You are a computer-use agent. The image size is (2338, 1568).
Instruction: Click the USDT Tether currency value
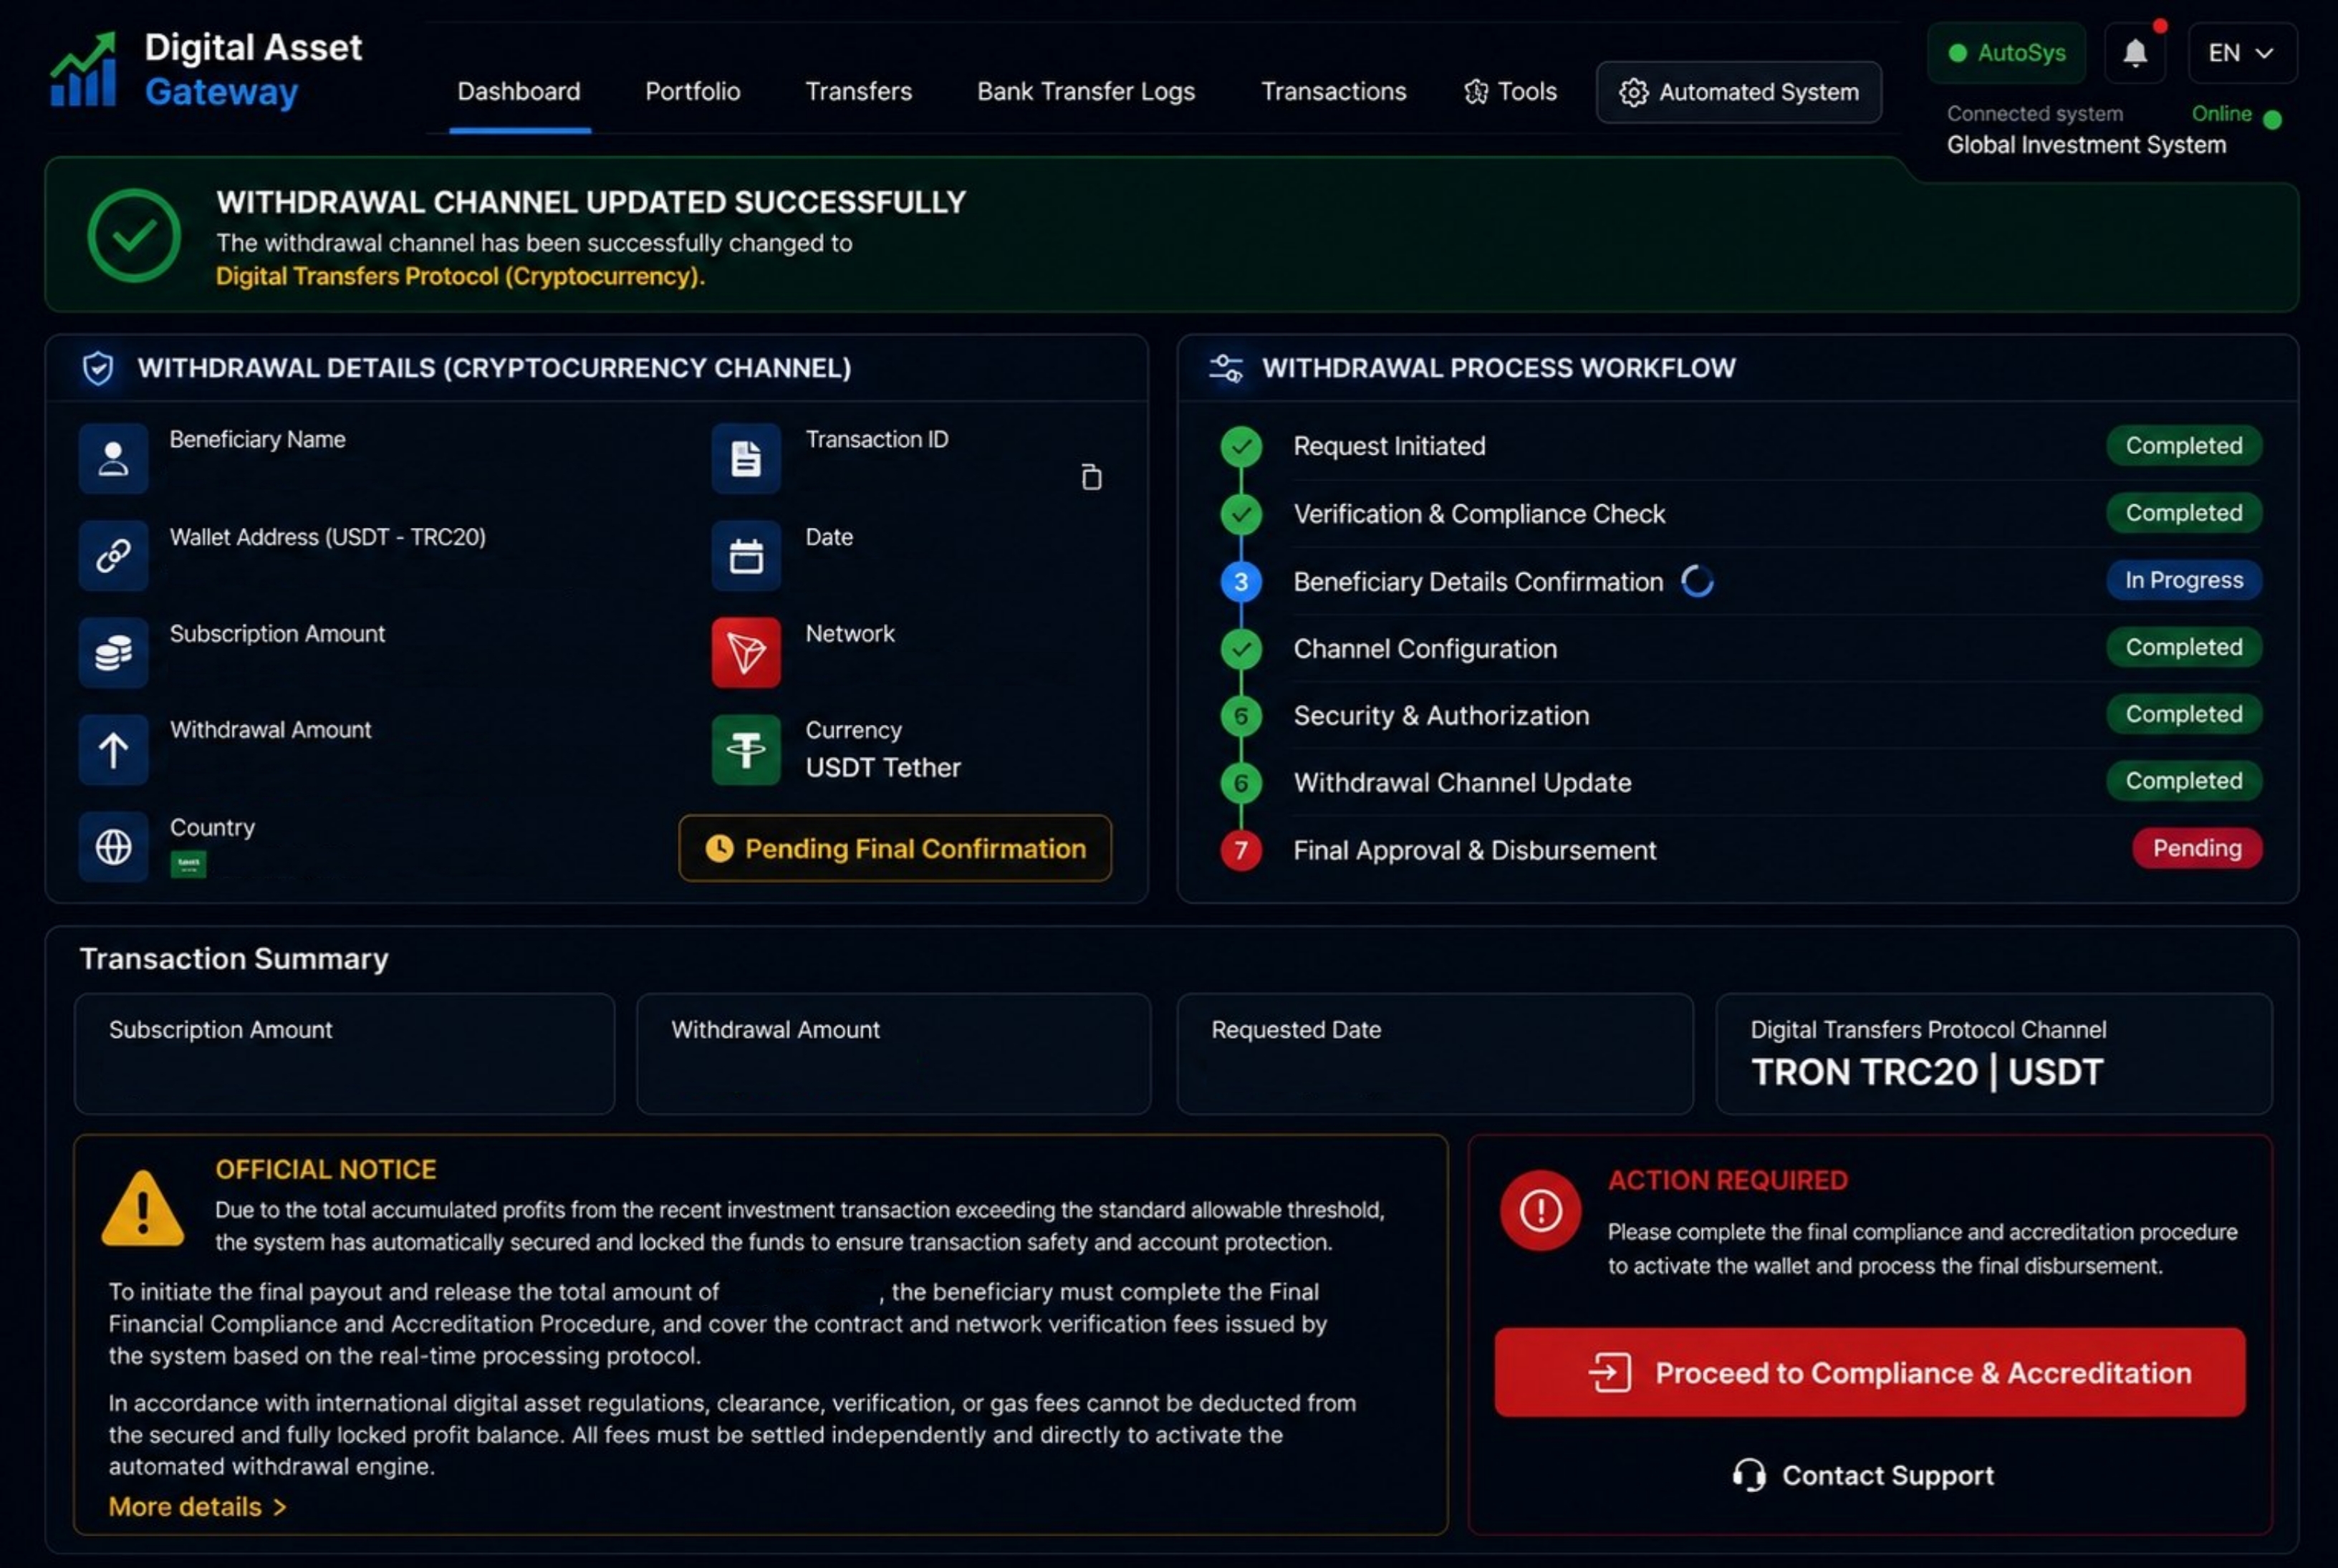[x=883, y=767]
